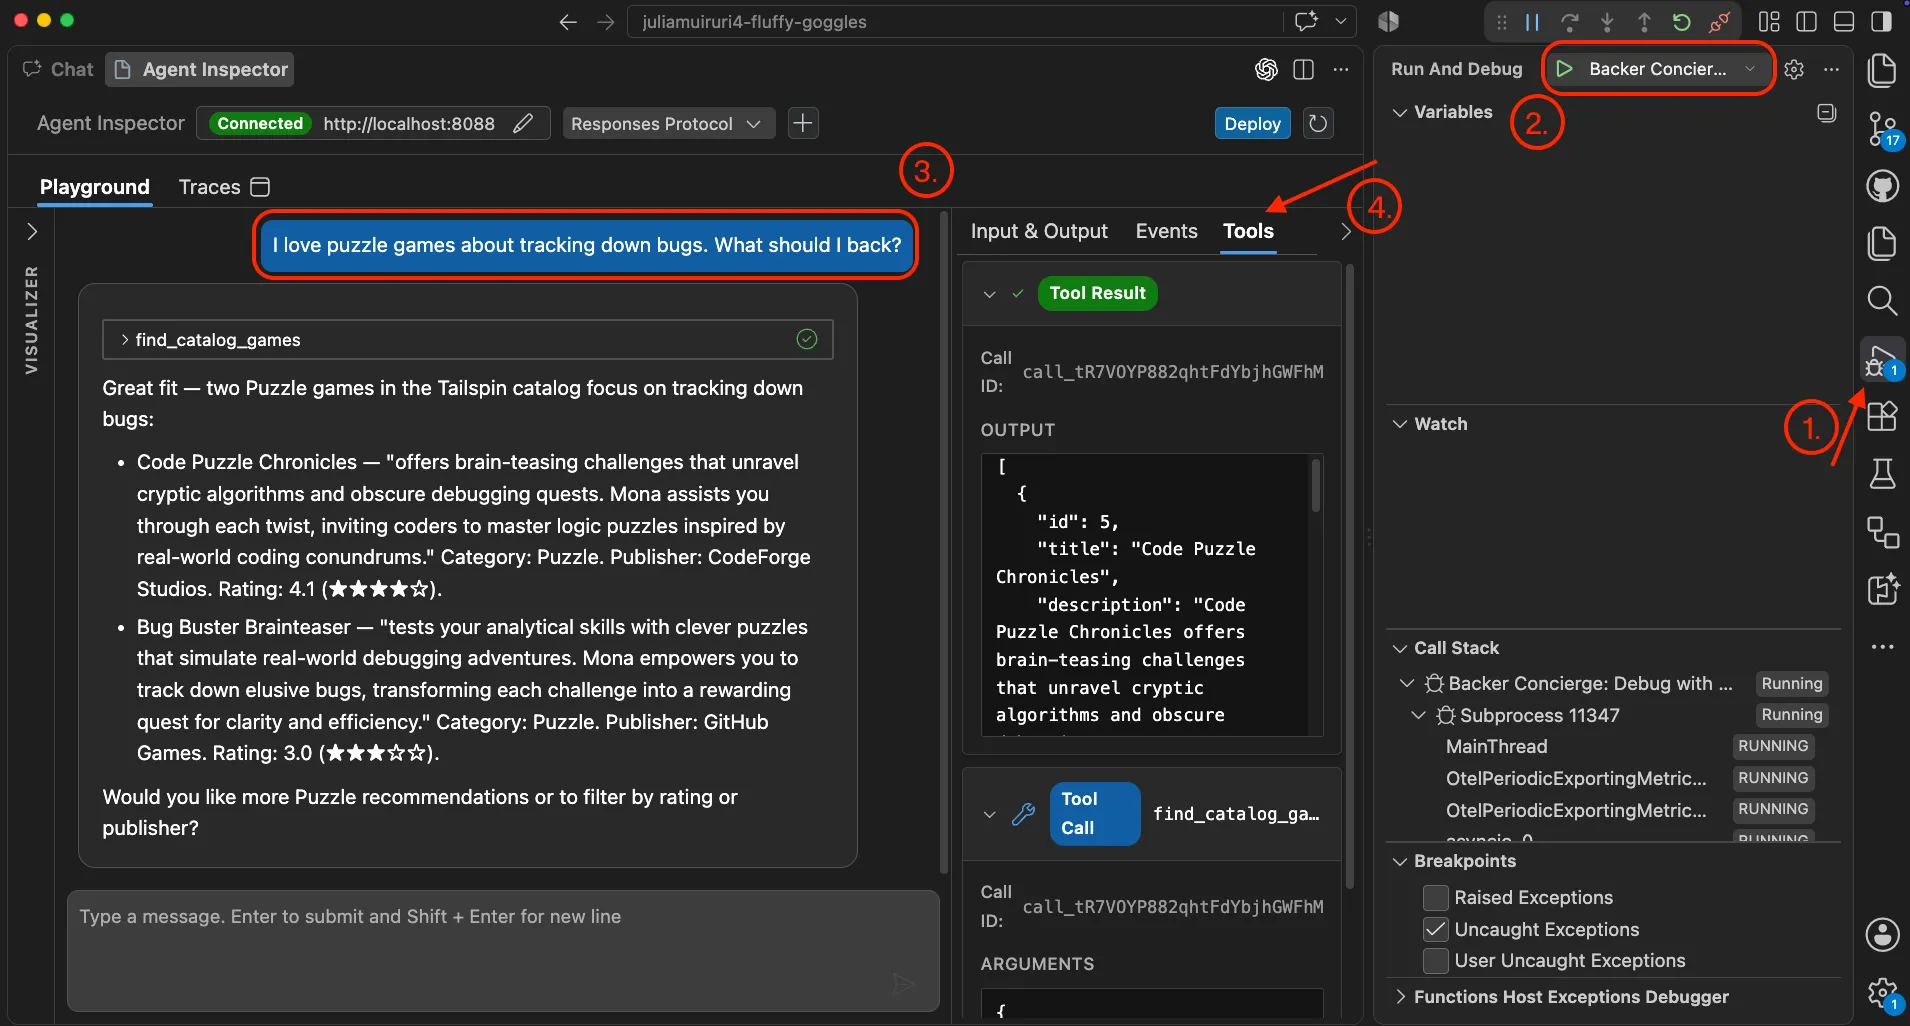Toggle the primary side bar layout button
The image size is (1910, 1026).
pos(1807,22)
